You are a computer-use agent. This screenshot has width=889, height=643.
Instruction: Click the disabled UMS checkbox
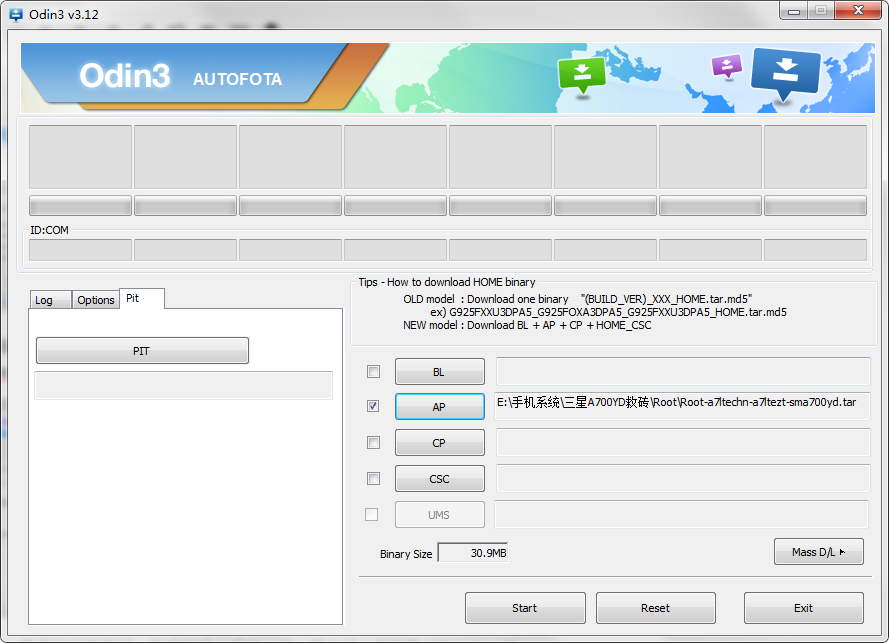[371, 514]
